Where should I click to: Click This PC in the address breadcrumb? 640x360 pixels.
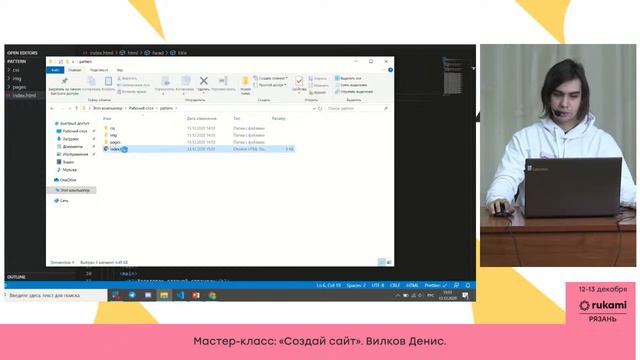(x=107, y=109)
